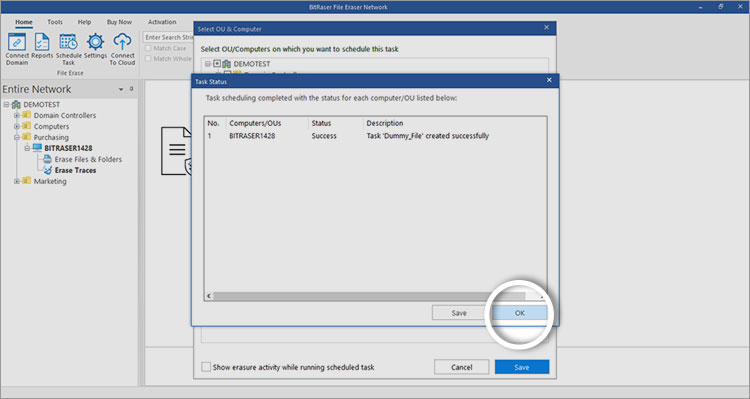Expand the Marketing node
750x399 pixels.
tap(17, 181)
